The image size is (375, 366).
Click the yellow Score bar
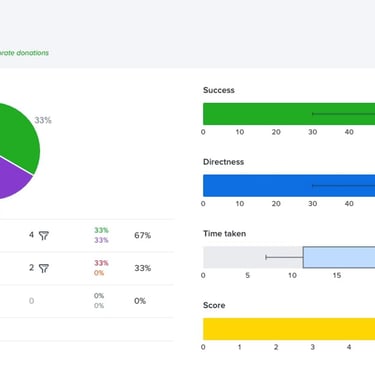(289, 329)
